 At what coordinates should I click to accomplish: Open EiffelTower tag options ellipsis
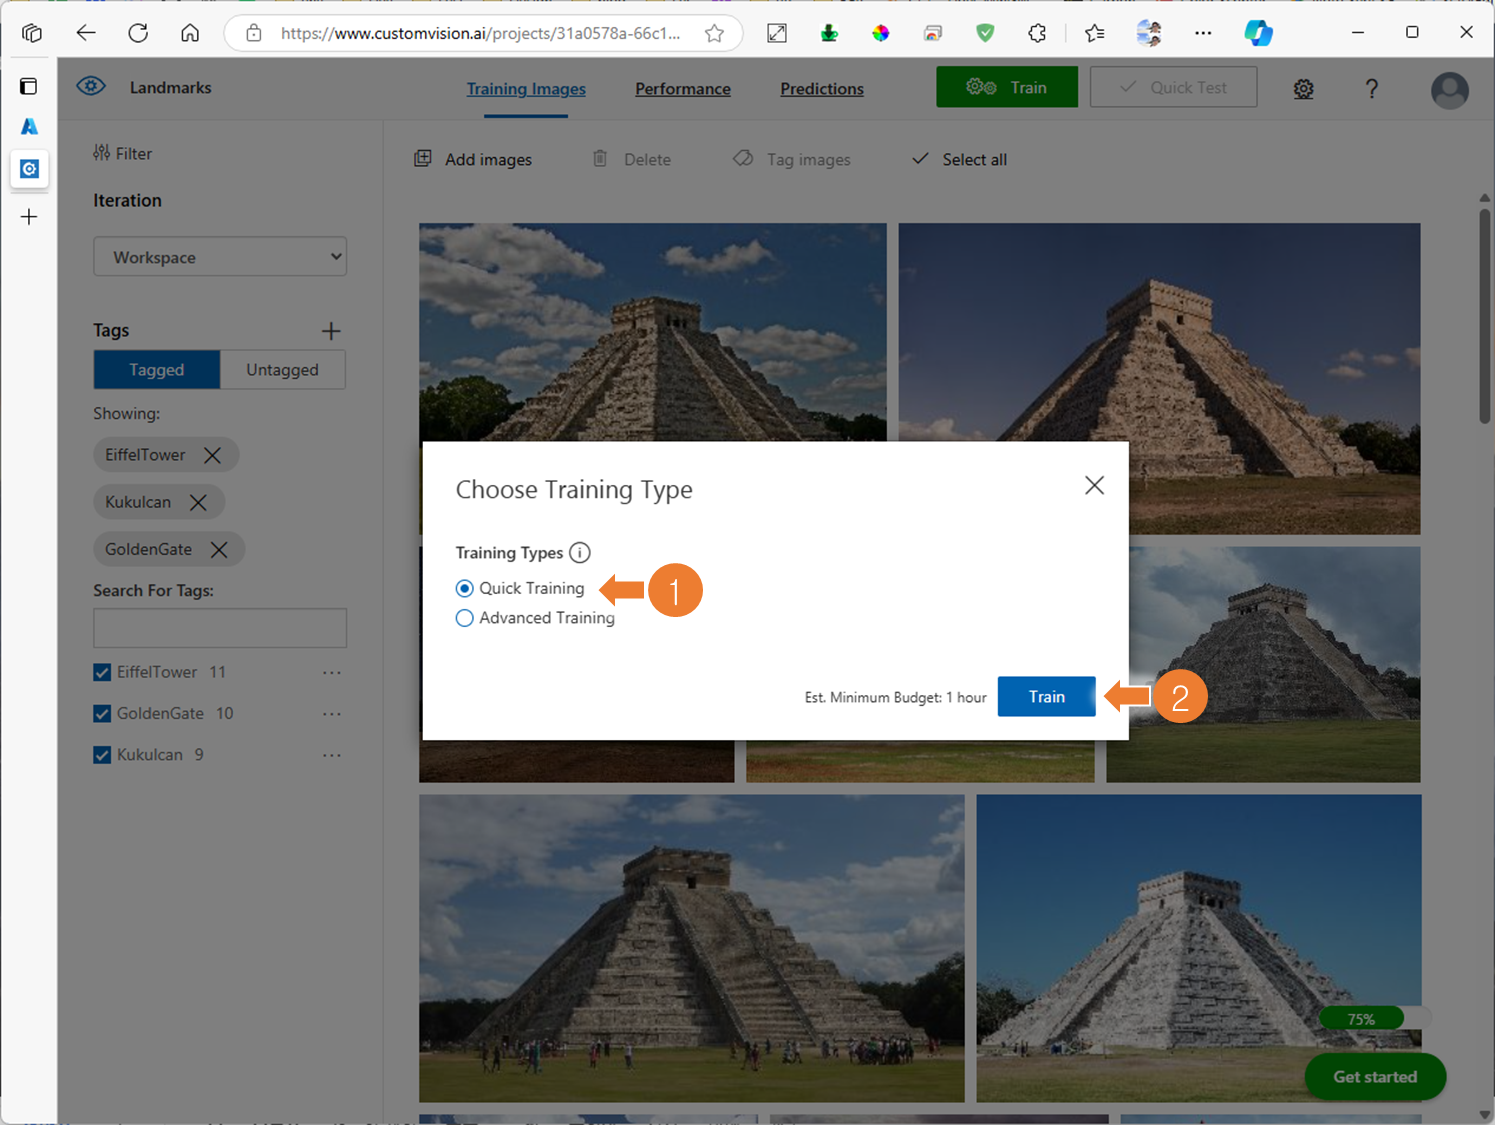click(331, 672)
